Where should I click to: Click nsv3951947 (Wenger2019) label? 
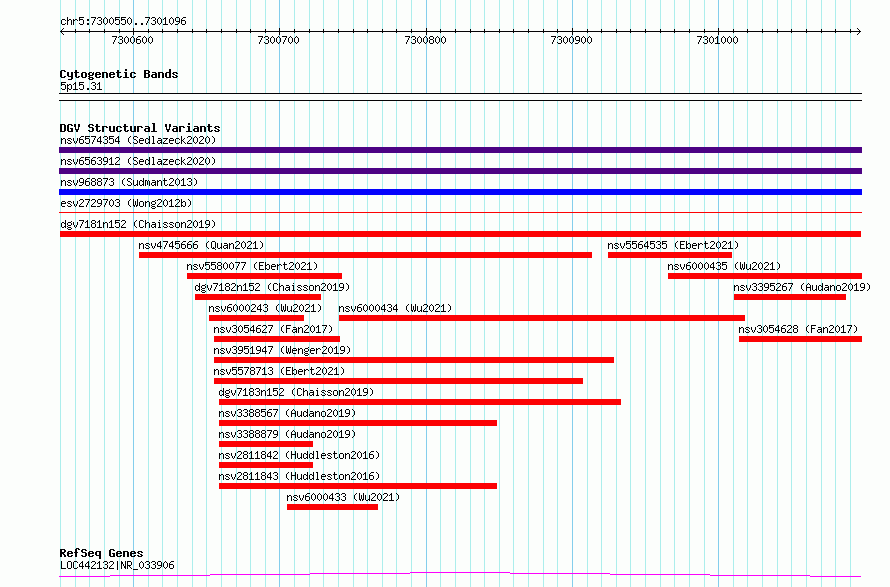point(282,350)
